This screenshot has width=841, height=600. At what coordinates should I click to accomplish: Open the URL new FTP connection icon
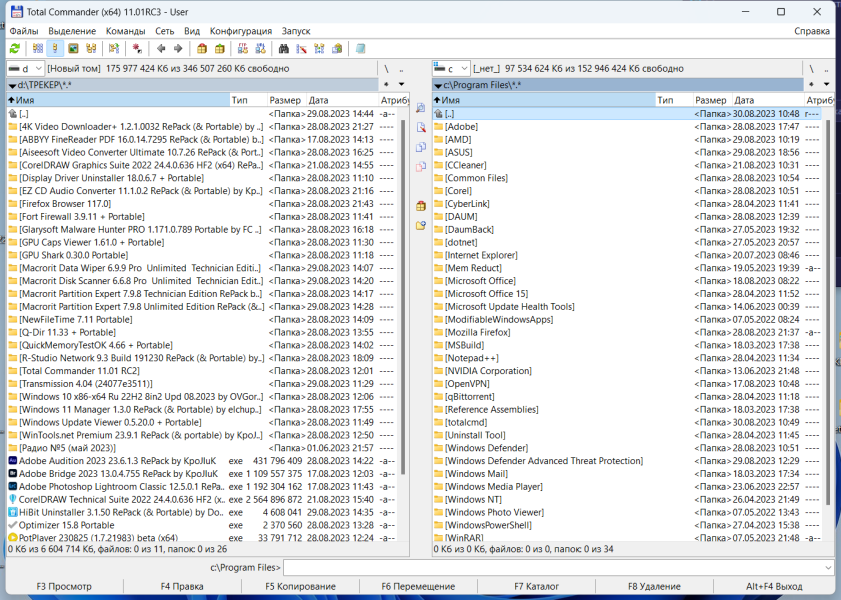point(261,49)
